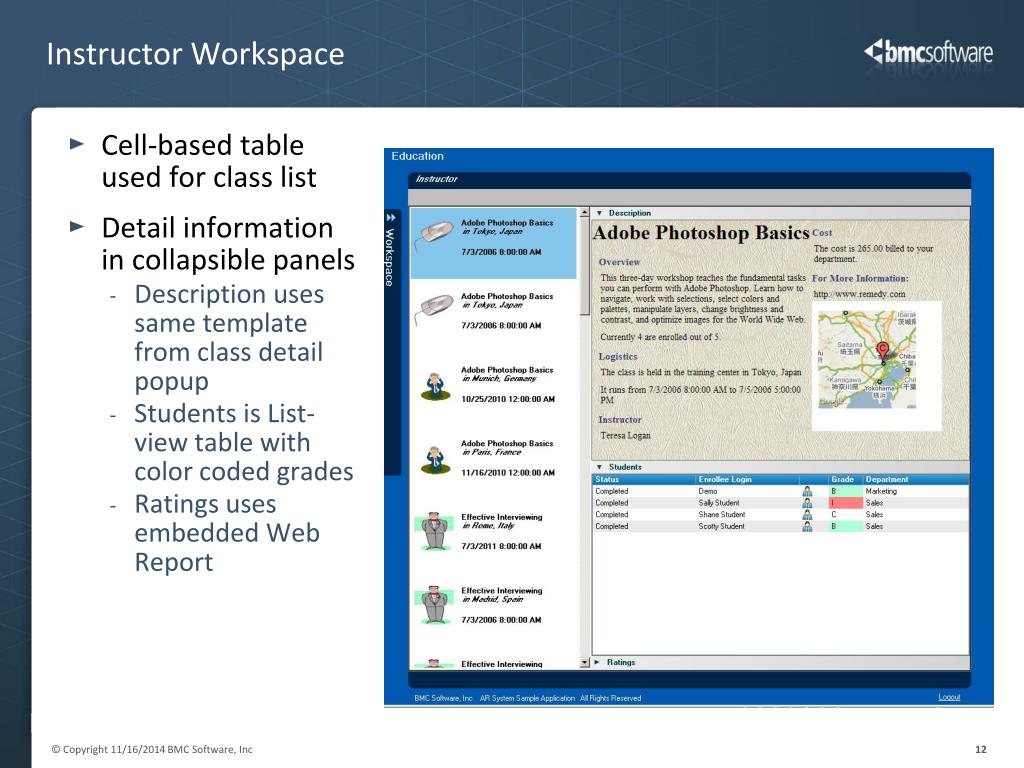Click the class list scrollbar thumb
This screenshot has width=1024, height=768.
click(x=584, y=266)
